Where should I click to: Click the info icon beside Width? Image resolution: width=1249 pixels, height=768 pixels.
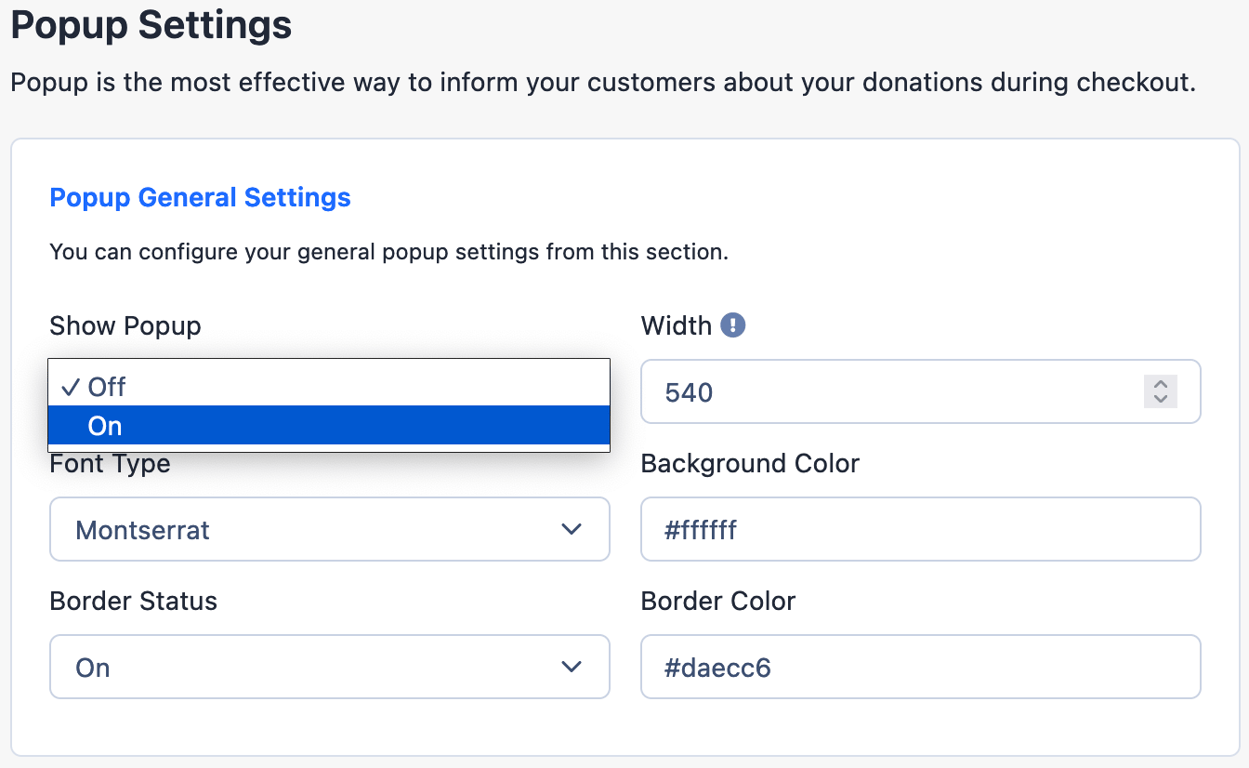[733, 325]
